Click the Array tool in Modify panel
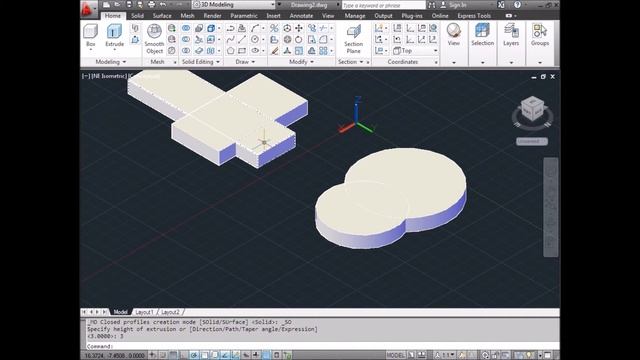This screenshot has height=360, width=640. [323, 51]
